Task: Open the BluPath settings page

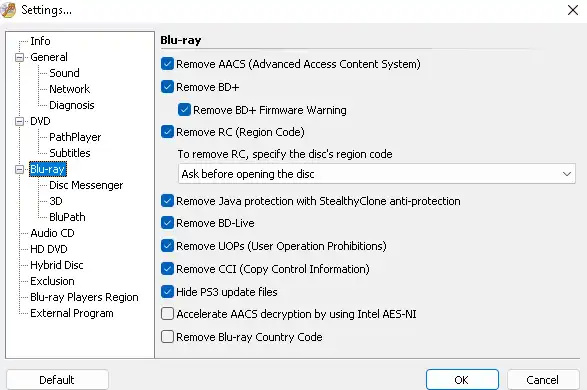Action: pos(67,217)
